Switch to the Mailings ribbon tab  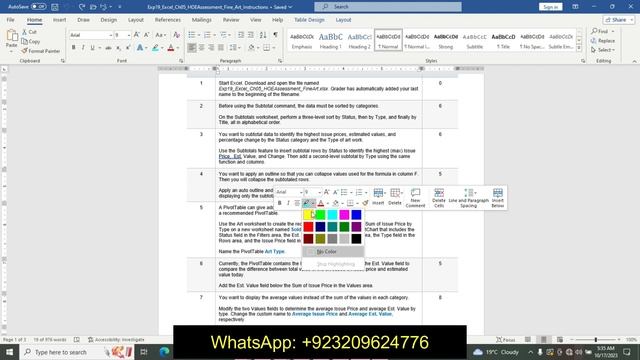(x=202, y=20)
